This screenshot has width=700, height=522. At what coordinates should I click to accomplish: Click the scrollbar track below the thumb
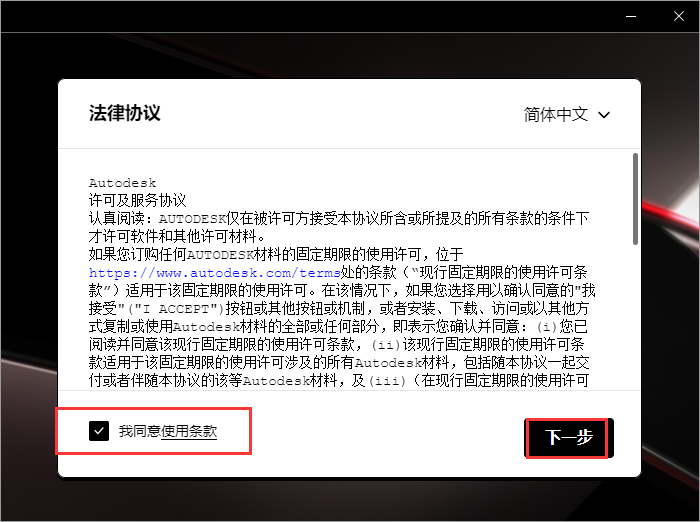pyautogui.click(x=634, y=320)
